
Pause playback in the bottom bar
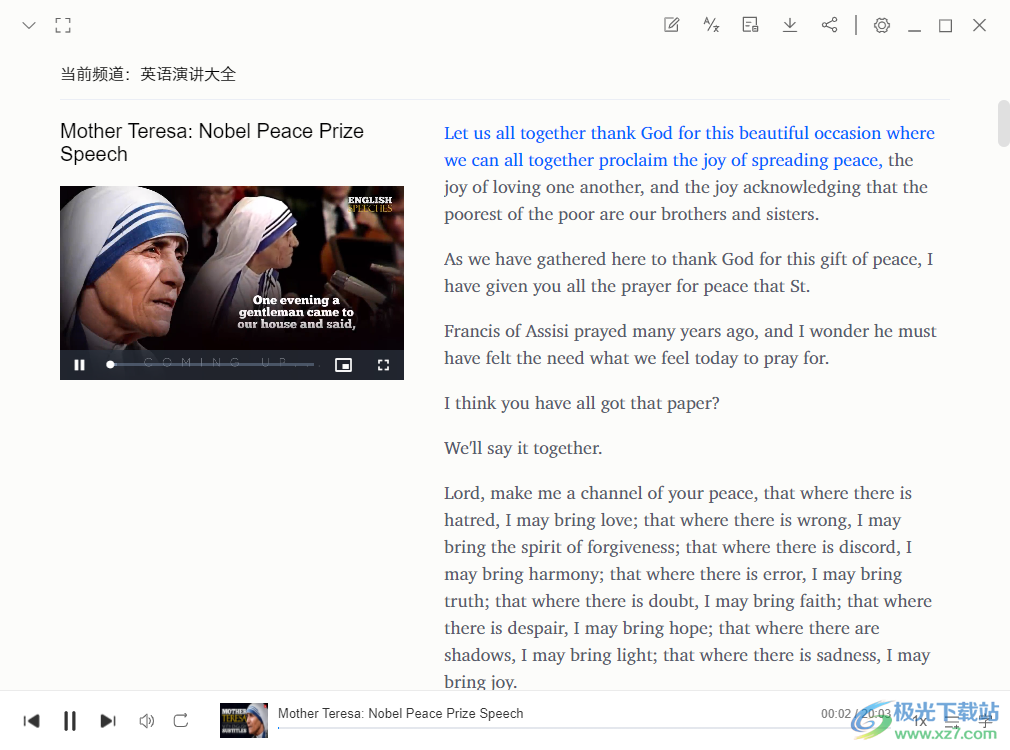pos(70,720)
